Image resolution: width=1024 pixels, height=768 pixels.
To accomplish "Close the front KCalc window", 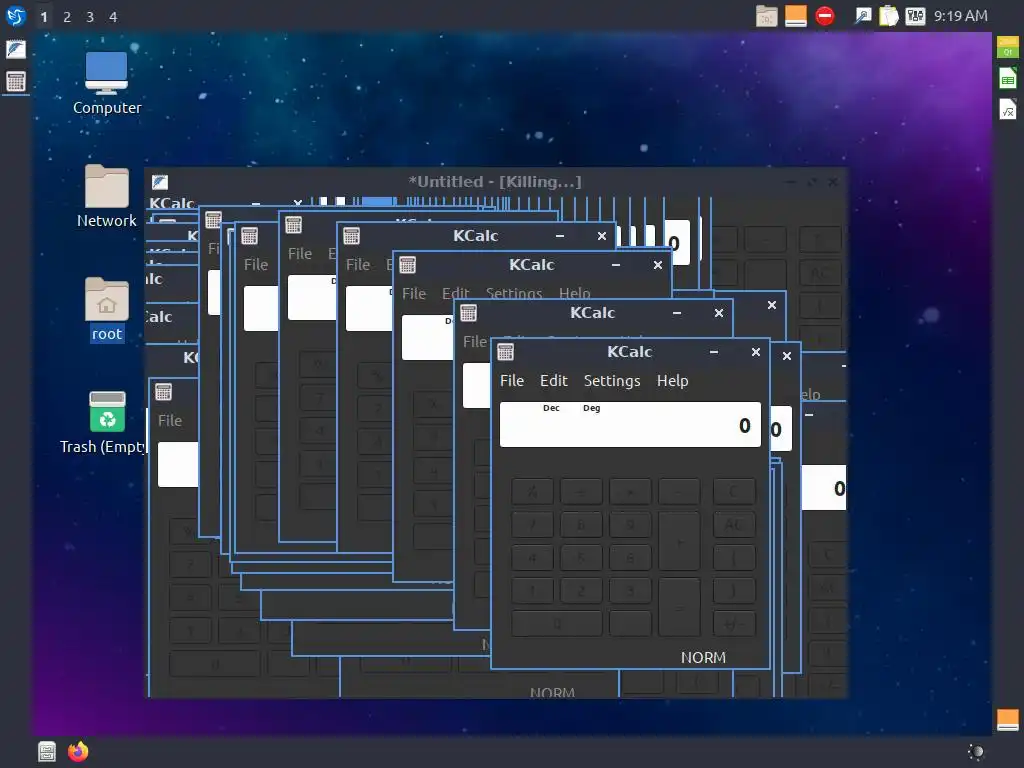I will coord(756,352).
